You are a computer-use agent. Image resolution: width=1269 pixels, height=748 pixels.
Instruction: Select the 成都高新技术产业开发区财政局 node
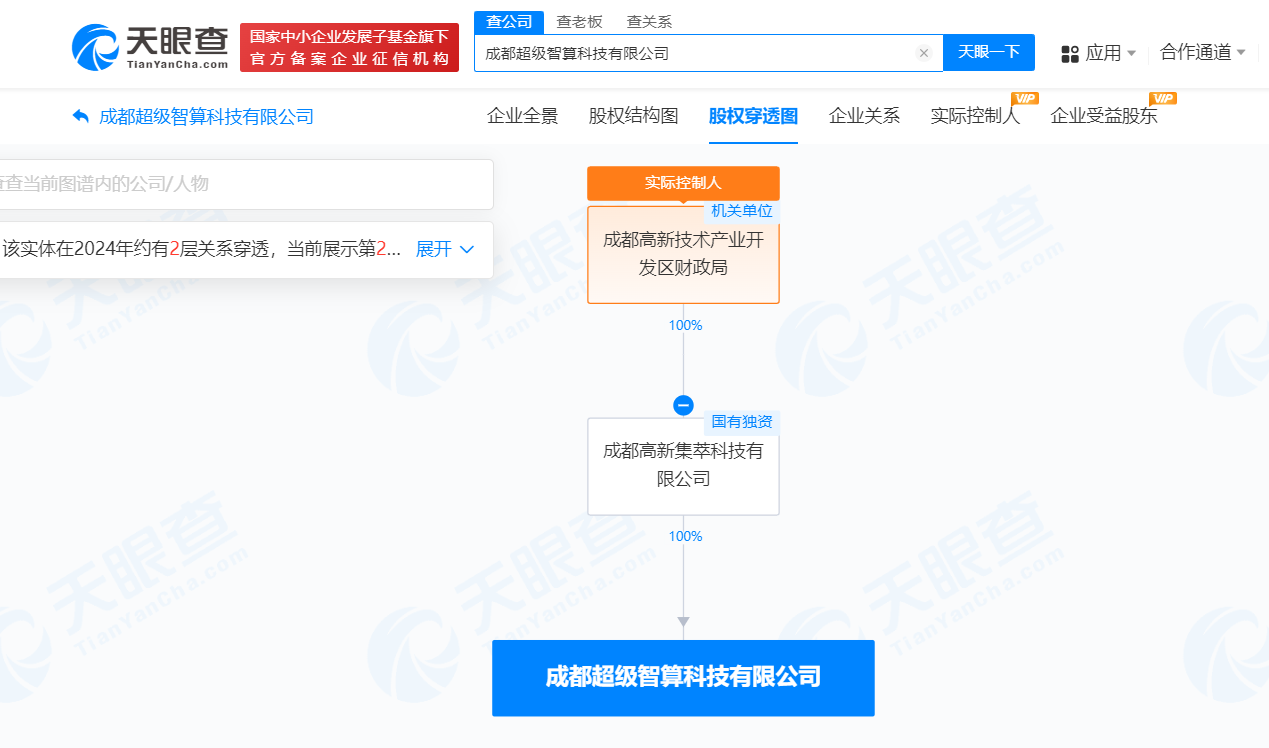(x=683, y=254)
